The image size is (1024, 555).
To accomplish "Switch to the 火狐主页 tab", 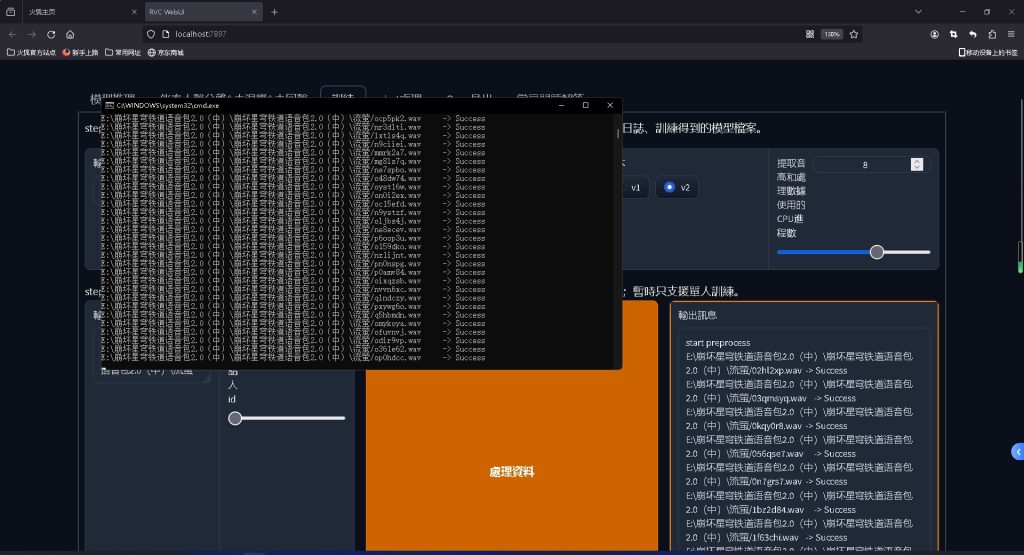I will 78,12.
